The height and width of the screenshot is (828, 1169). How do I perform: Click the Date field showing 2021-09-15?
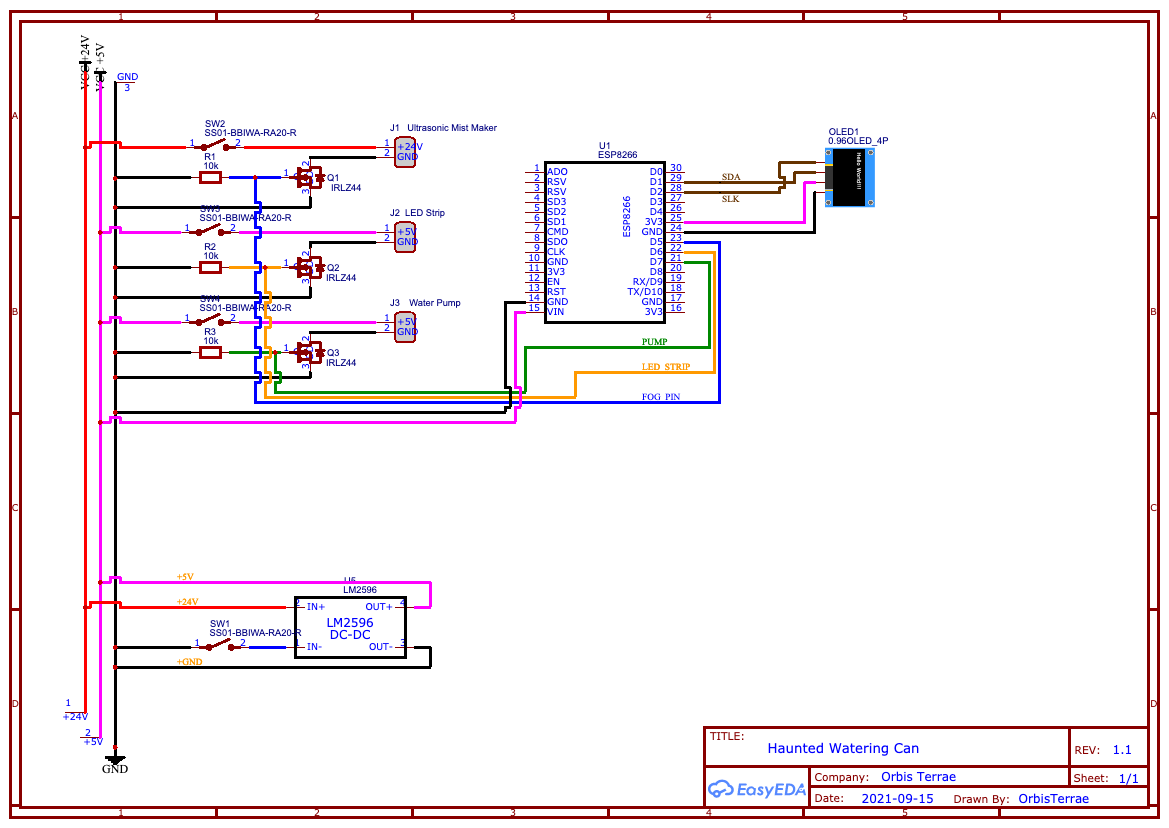(897, 798)
